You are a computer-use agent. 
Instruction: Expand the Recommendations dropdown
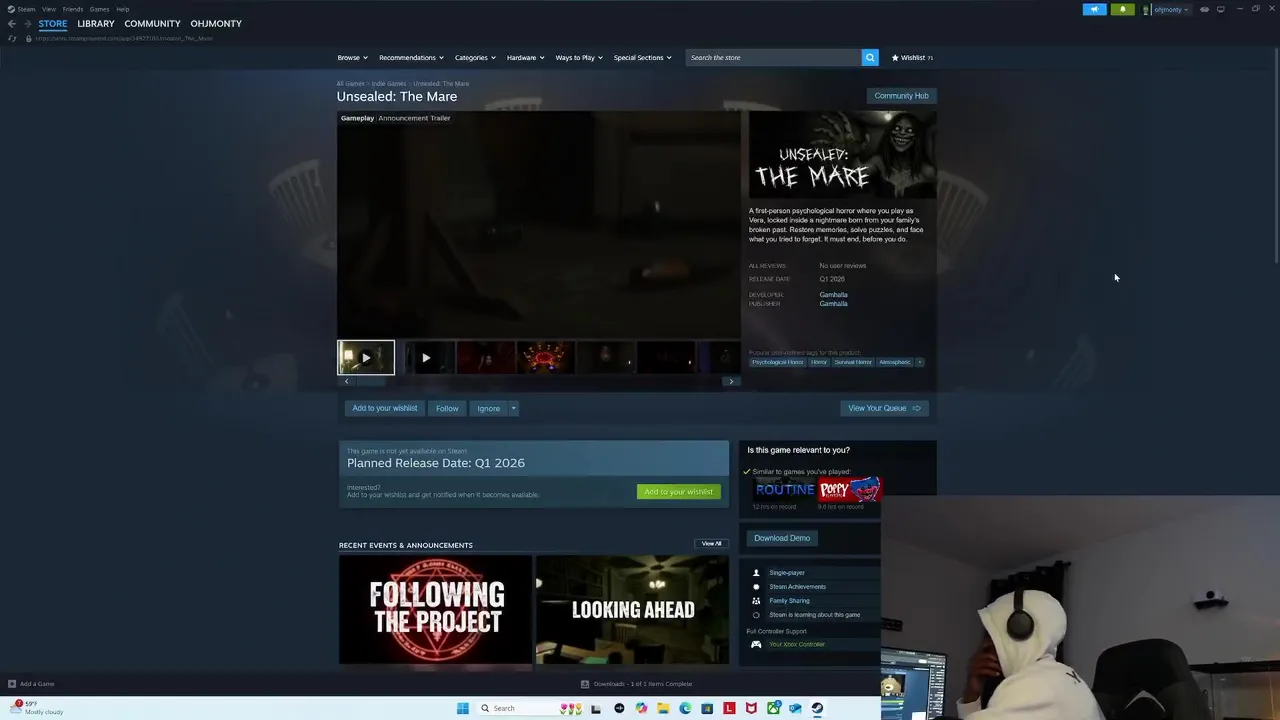click(x=411, y=57)
